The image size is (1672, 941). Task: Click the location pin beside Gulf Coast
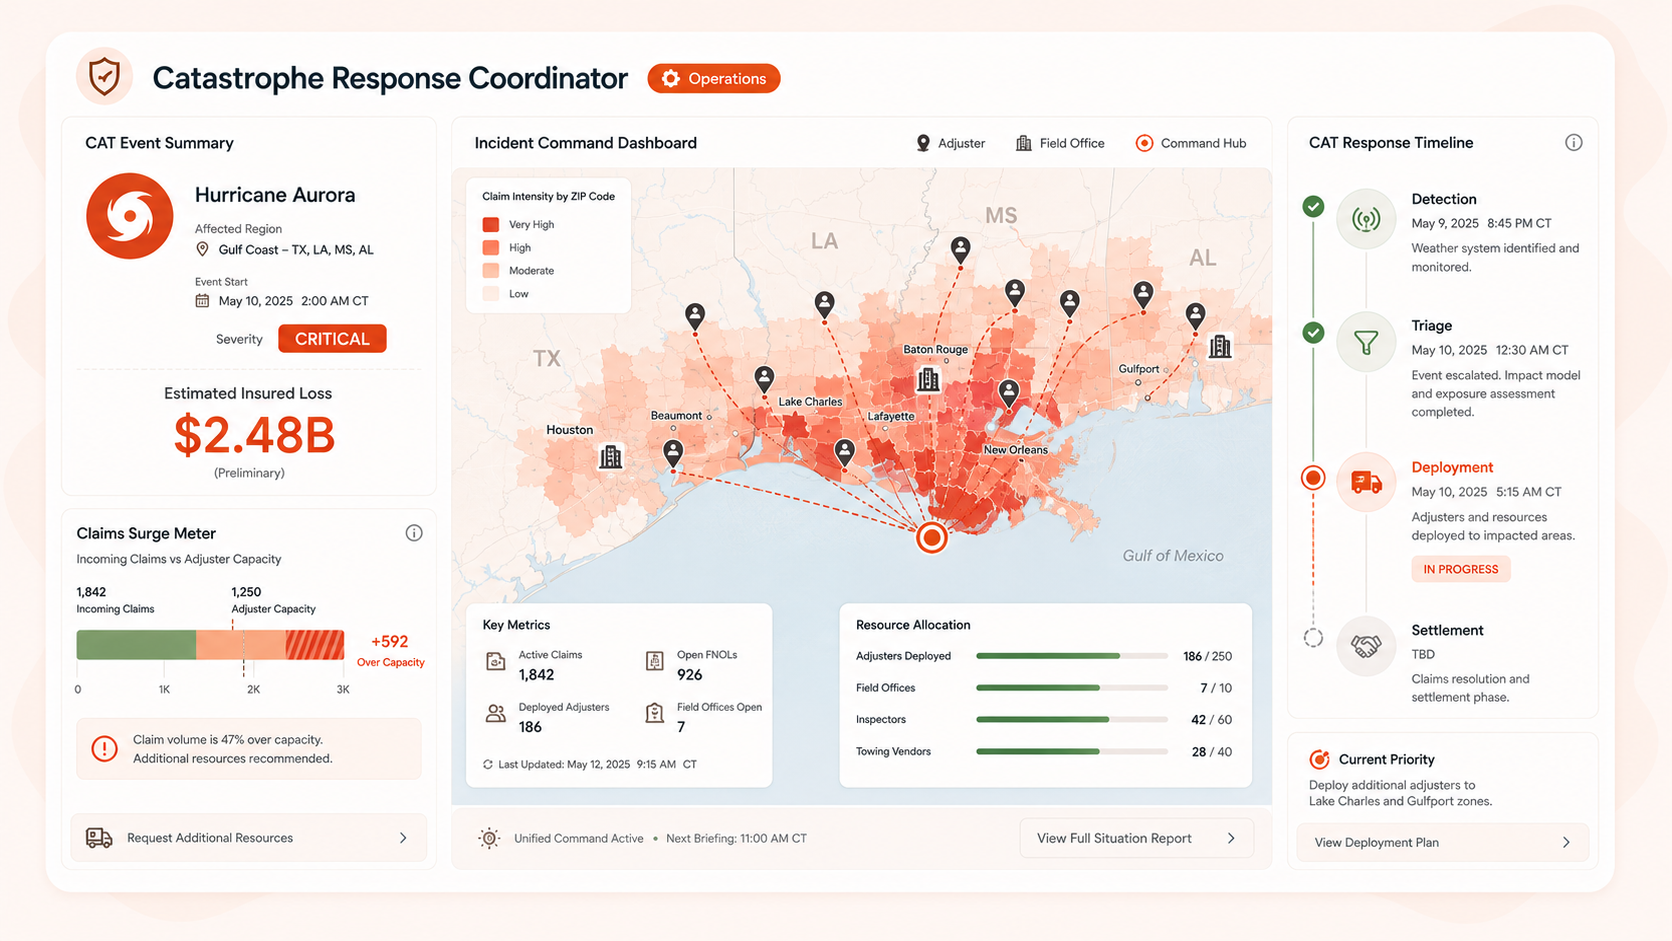click(x=202, y=249)
